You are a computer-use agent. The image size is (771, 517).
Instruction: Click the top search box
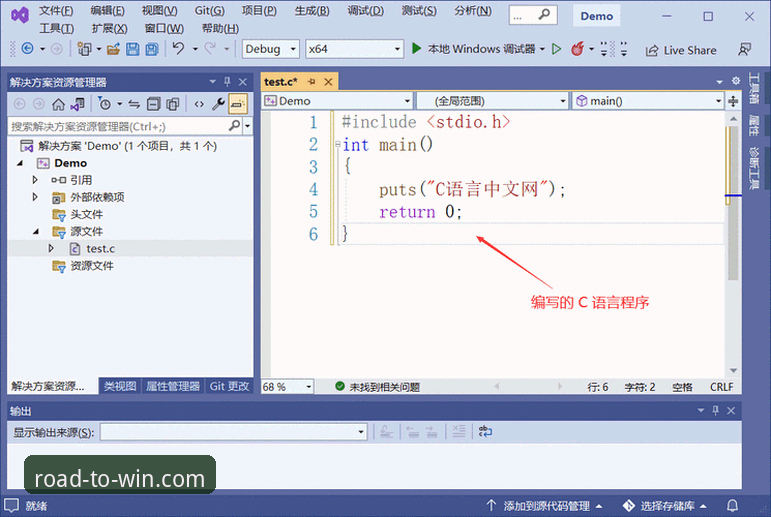tap(533, 15)
